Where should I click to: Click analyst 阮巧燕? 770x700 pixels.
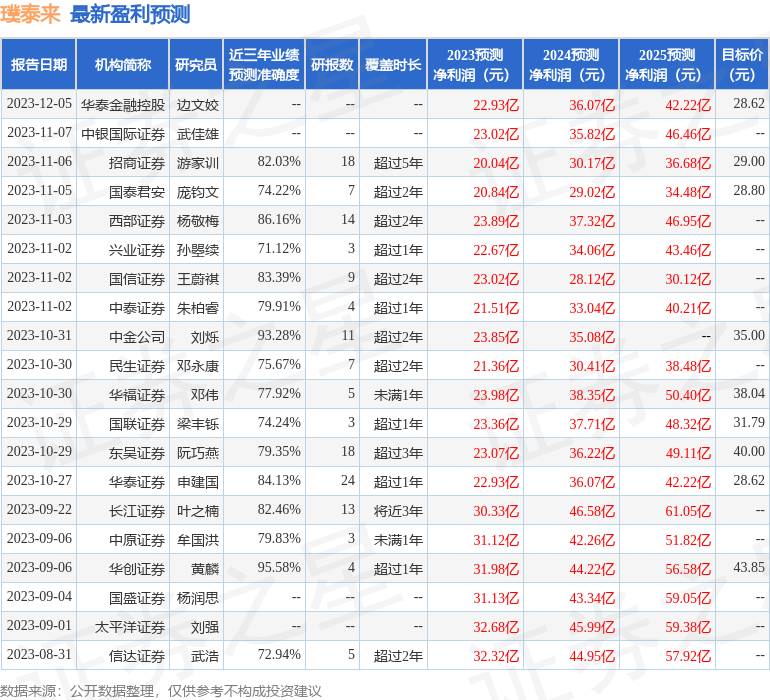pos(198,452)
